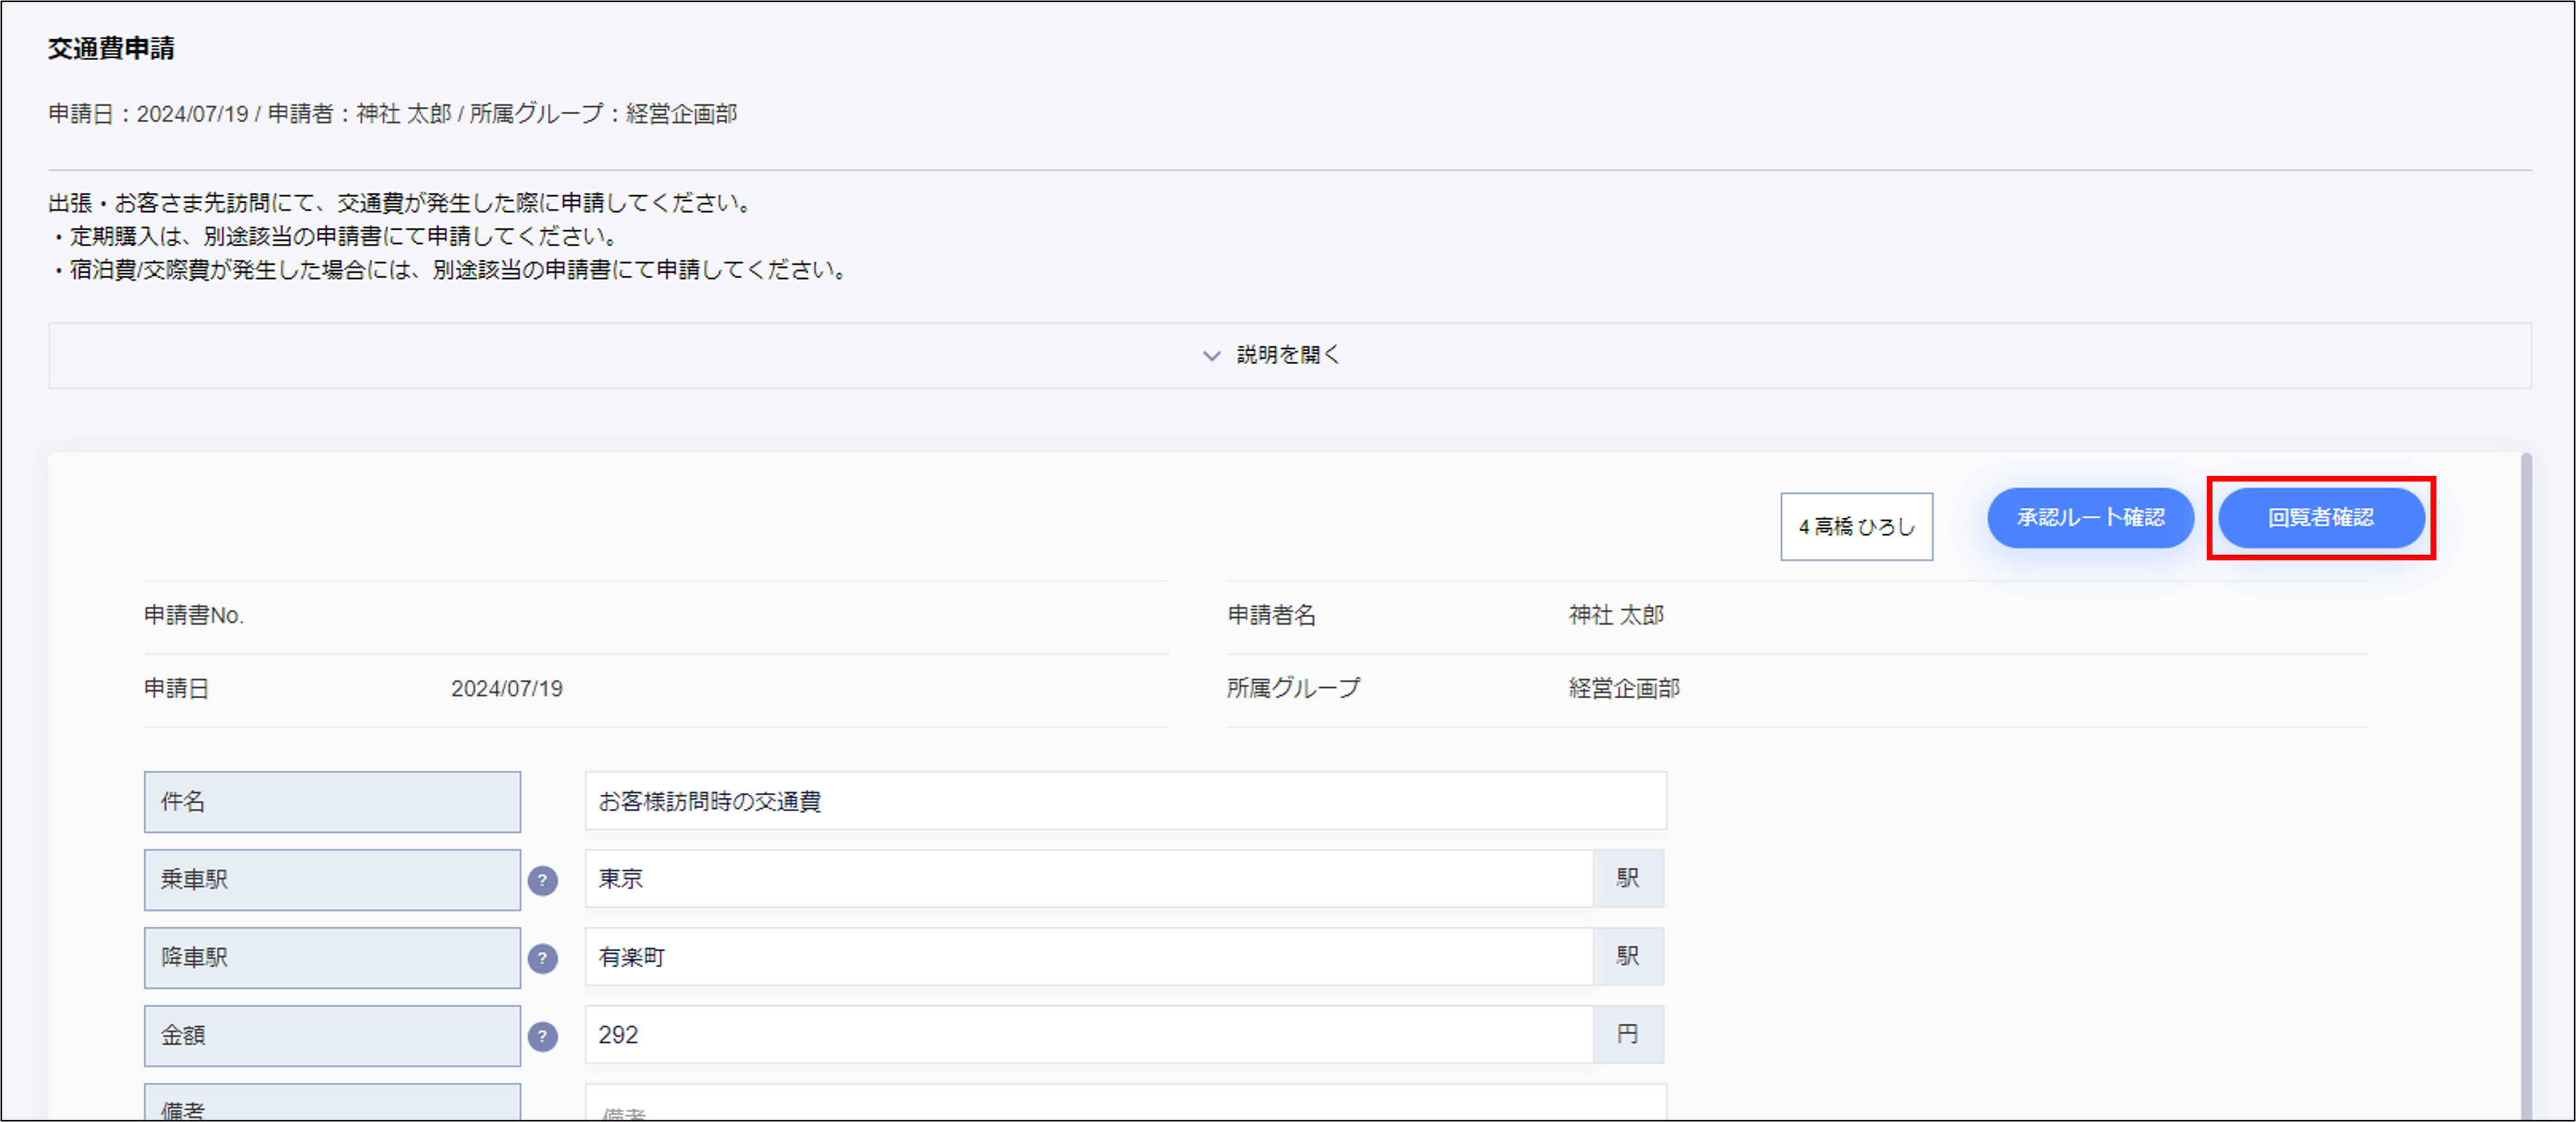This screenshot has width=2576, height=1122.
Task: Click the 申請者名 label
Action: click(1272, 615)
